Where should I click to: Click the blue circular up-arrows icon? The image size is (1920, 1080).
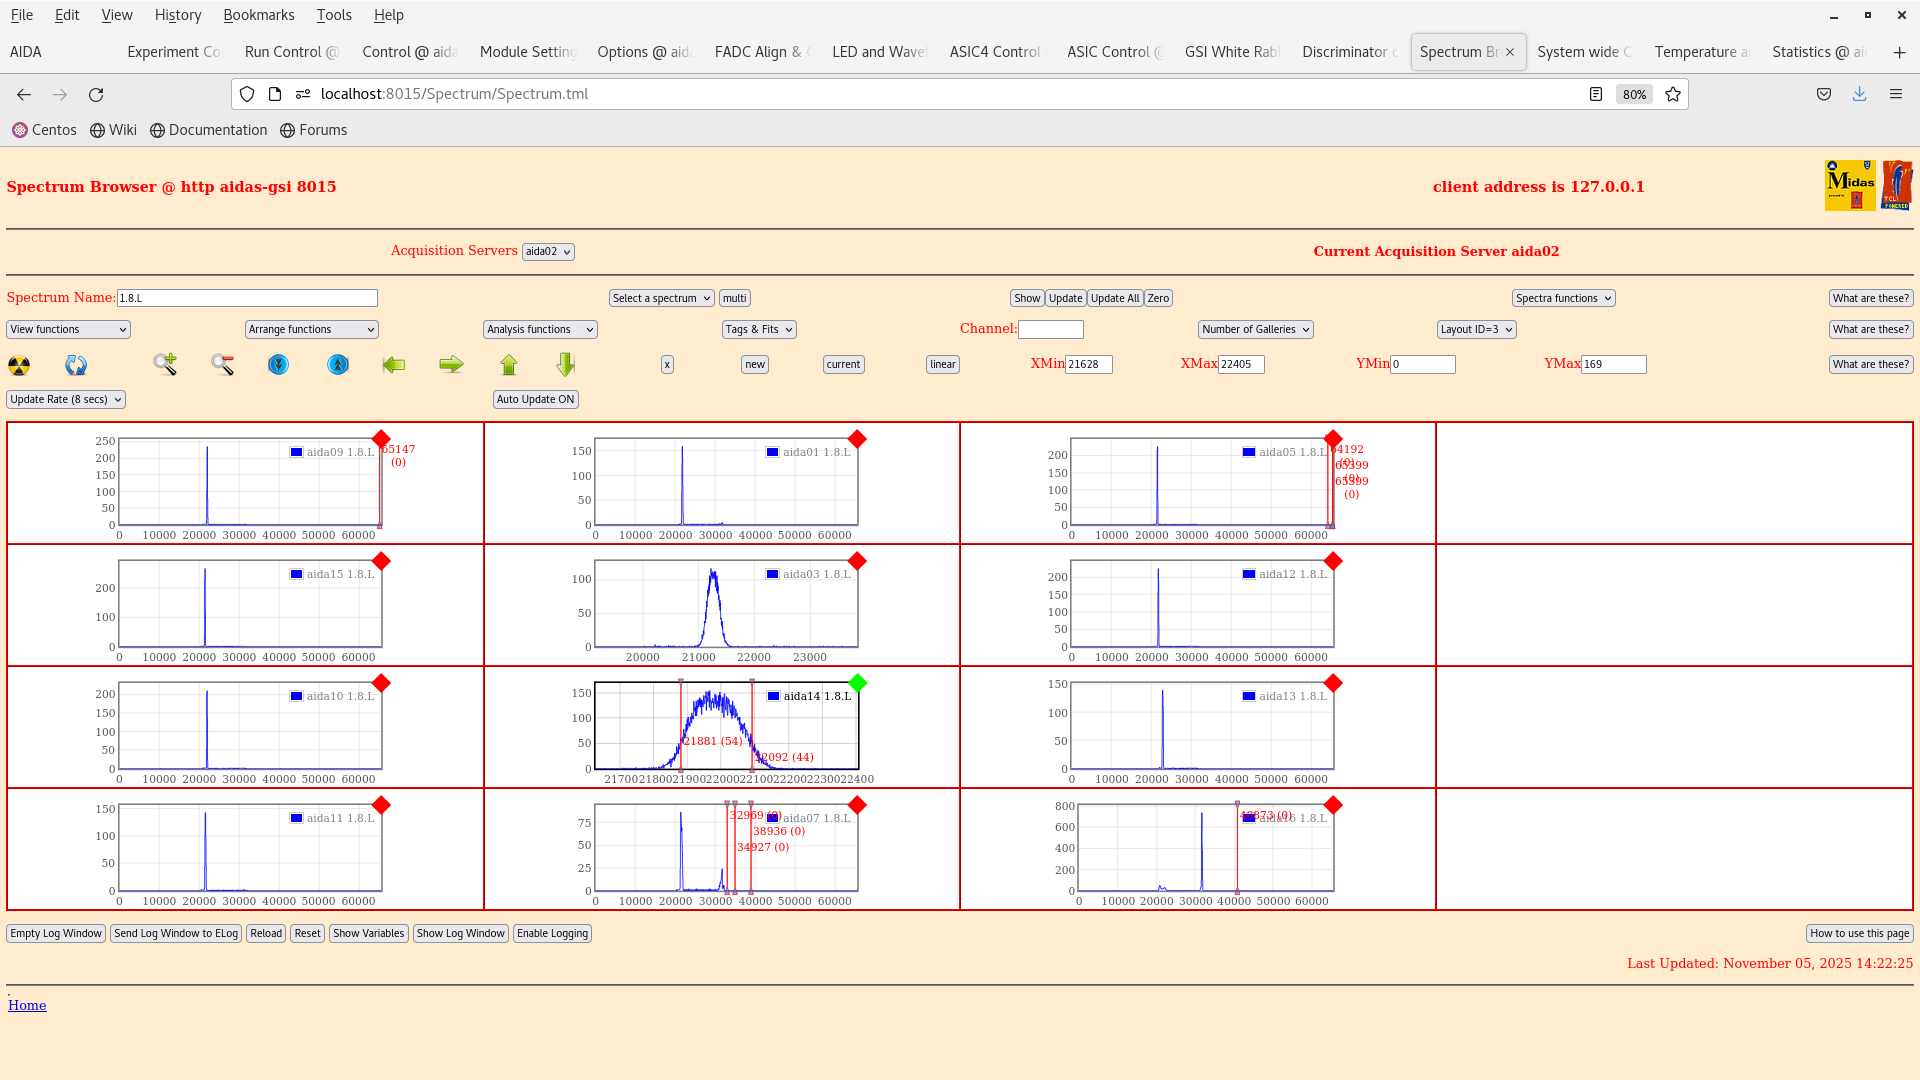click(x=337, y=365)
